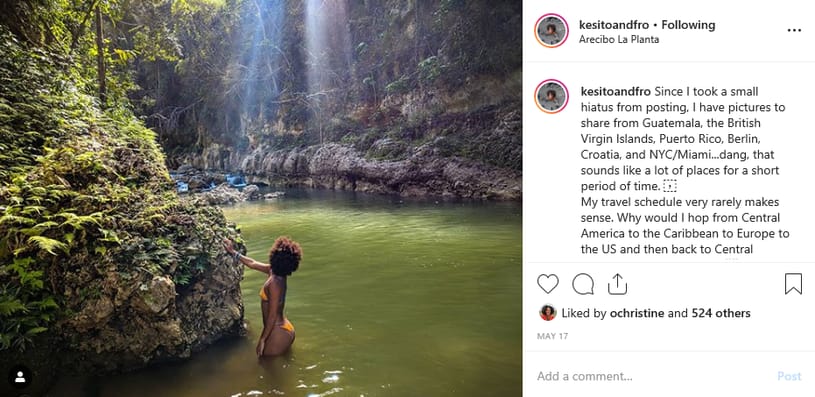View the 524 others who liked
The width and height of the screenshot is (815, 397).
(x=720, y=313)
